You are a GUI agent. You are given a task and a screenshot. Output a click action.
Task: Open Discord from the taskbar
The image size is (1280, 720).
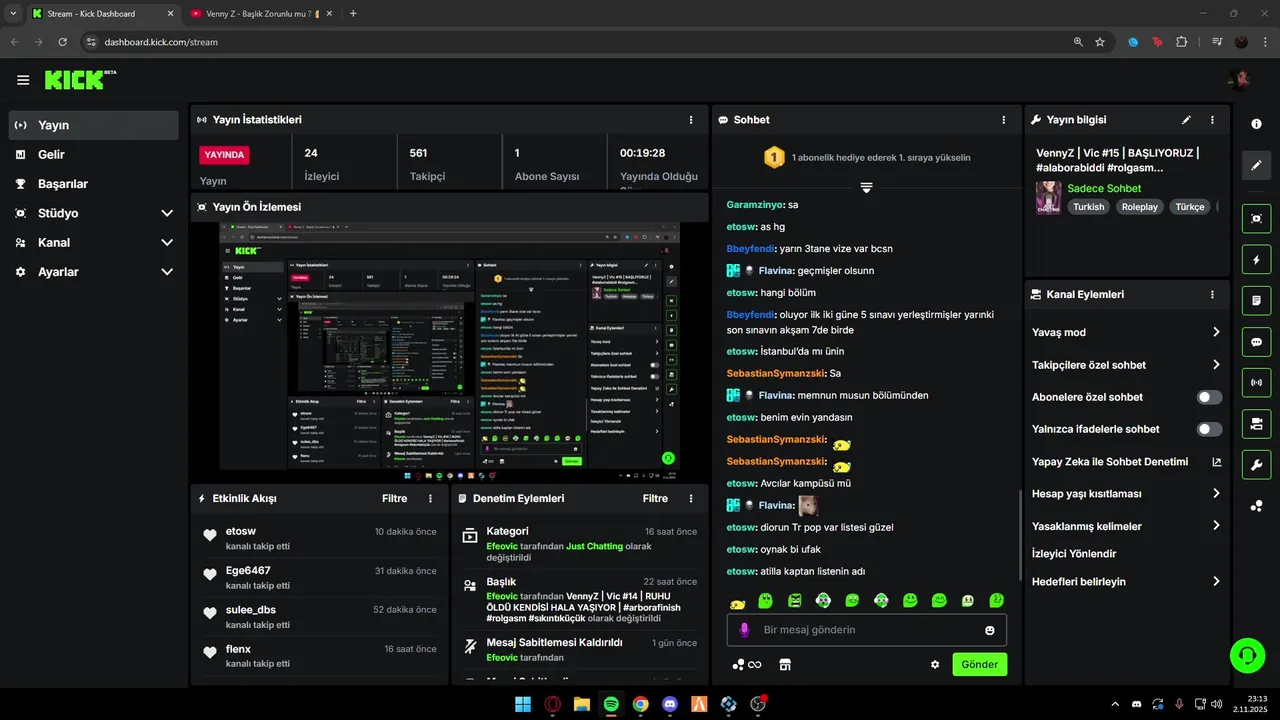click(670, 704)
